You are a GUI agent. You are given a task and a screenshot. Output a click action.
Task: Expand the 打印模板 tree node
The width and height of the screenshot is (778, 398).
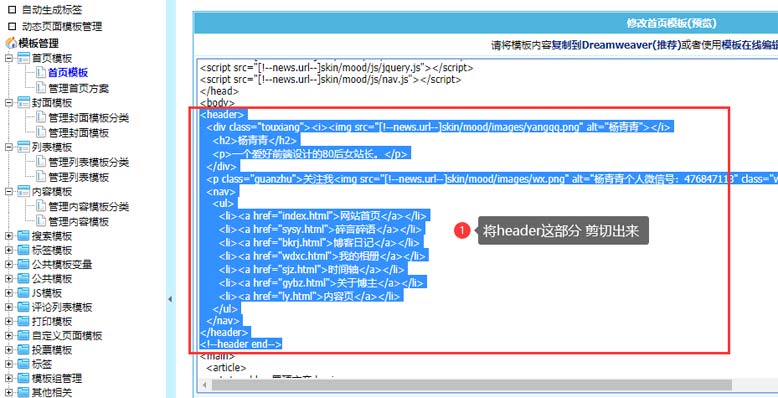click(8, 322)
